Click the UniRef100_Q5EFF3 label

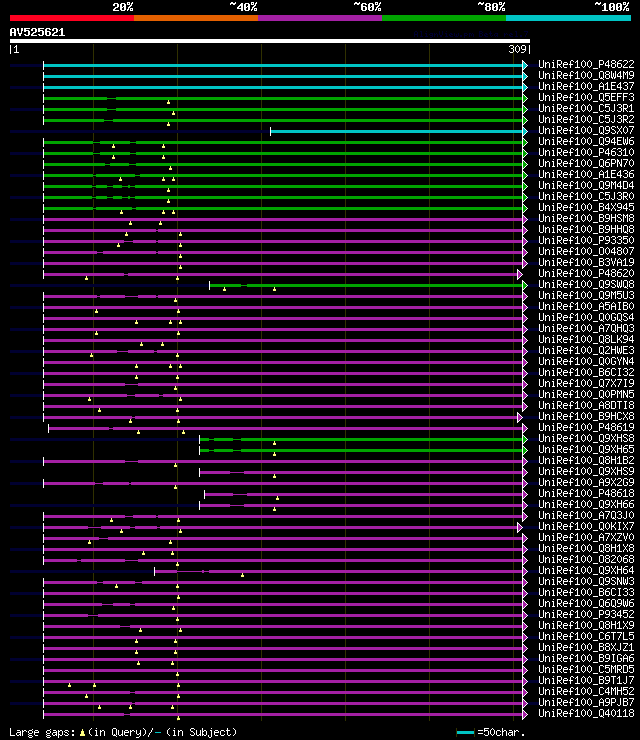point(586,97)
